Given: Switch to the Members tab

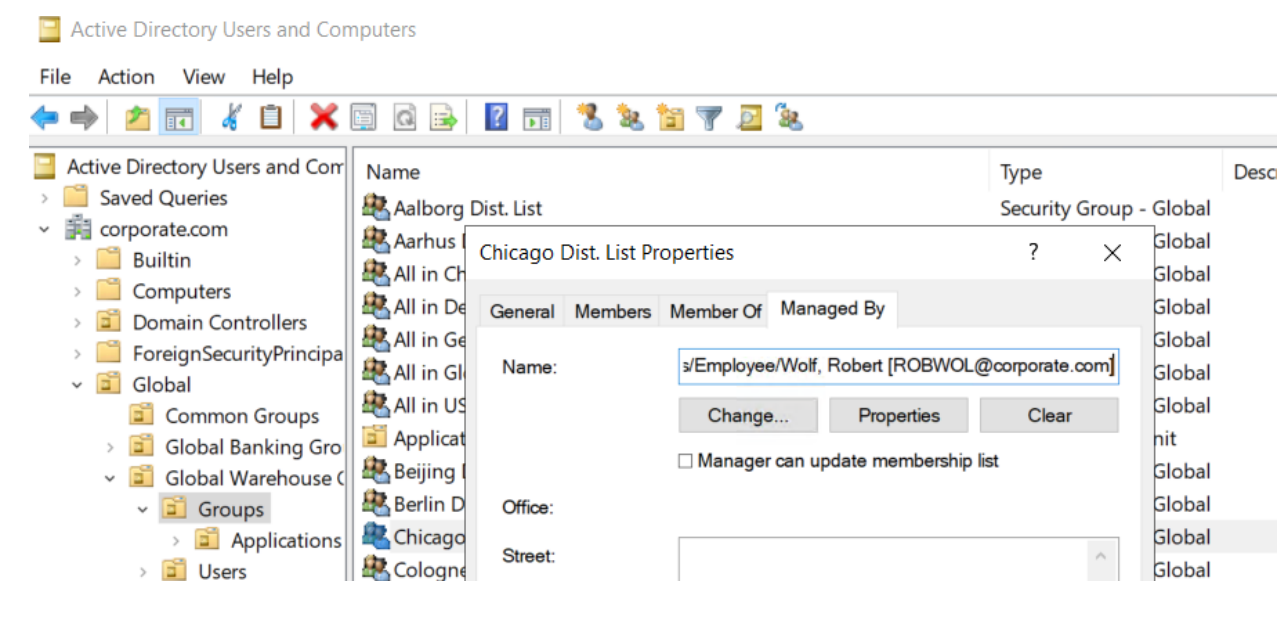Looking at the screenshot, I should coord(613,312).
